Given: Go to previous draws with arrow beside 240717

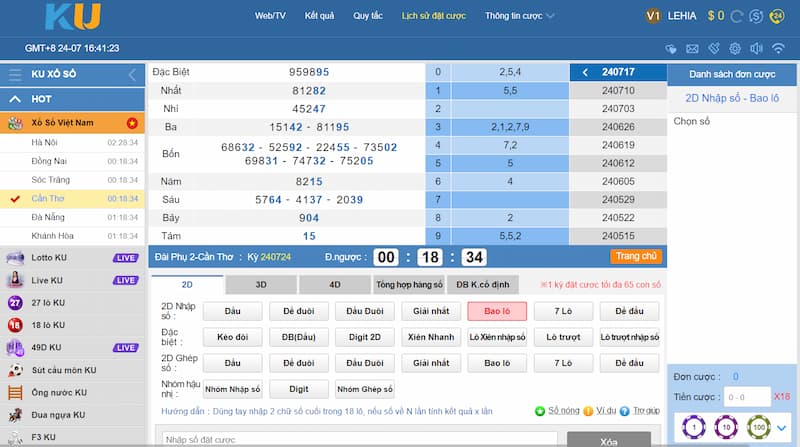Looking at the screenshot, I should (585, 72).
